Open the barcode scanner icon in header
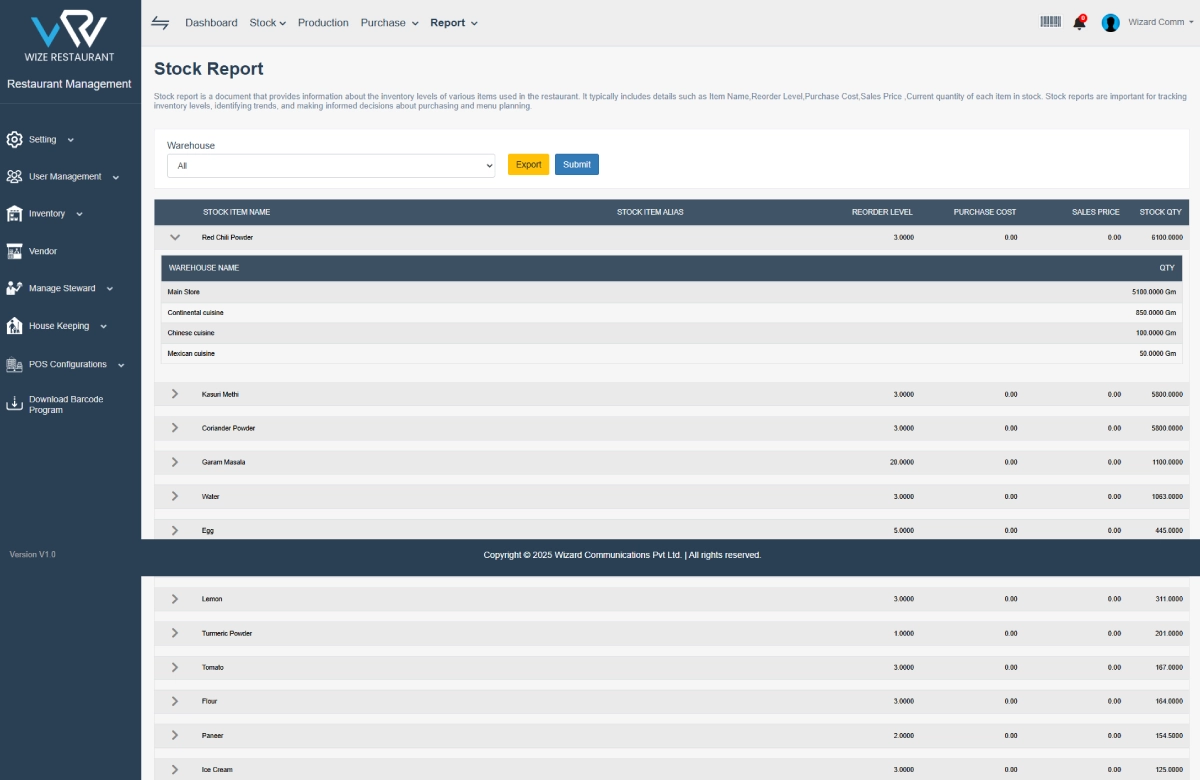The width and height of the screenshot is (1200, 780). [x=1050, y=22]
